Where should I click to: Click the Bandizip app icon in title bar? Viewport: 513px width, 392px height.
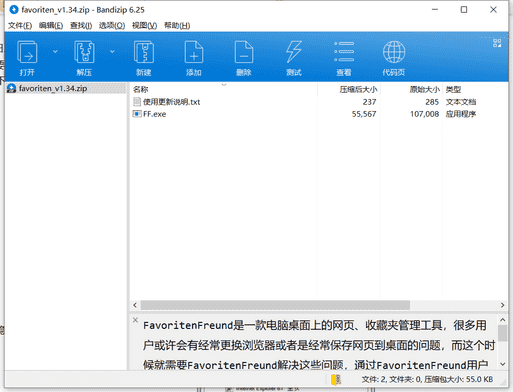[14, 10]
